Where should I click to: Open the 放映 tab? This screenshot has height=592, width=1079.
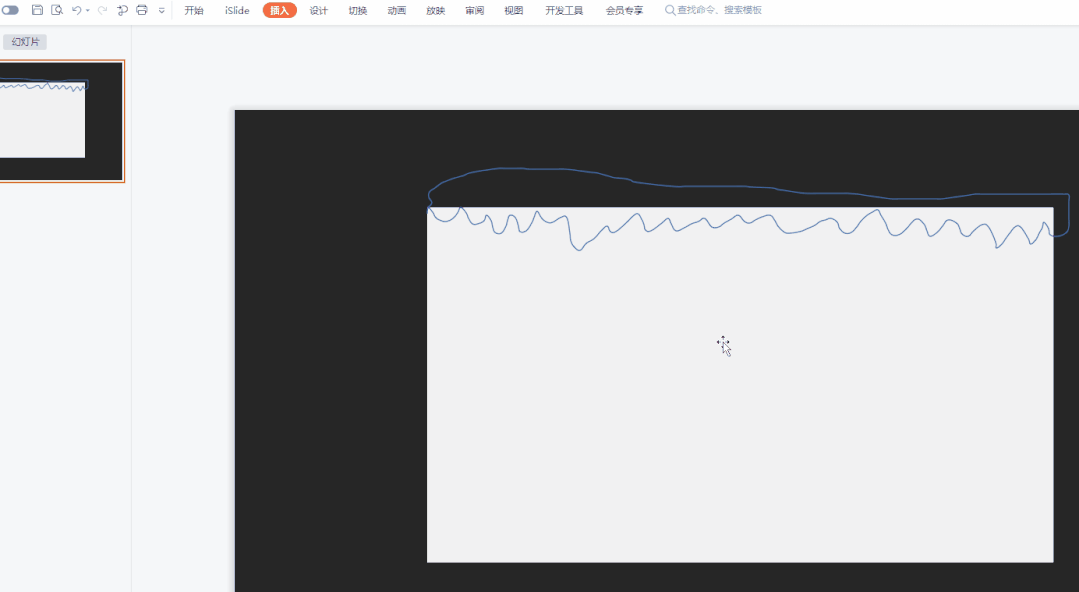click(436, 10)
